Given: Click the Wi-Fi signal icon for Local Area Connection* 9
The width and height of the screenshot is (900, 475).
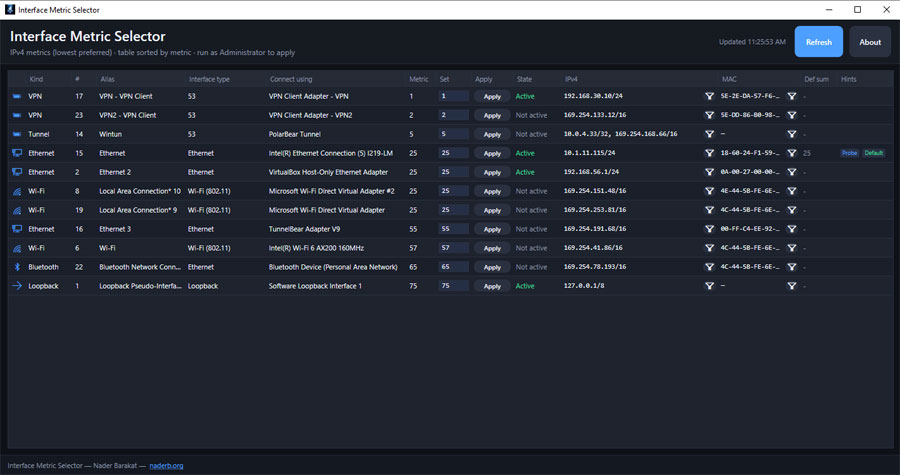Looking at the screenshot, I should click(17, 210).
